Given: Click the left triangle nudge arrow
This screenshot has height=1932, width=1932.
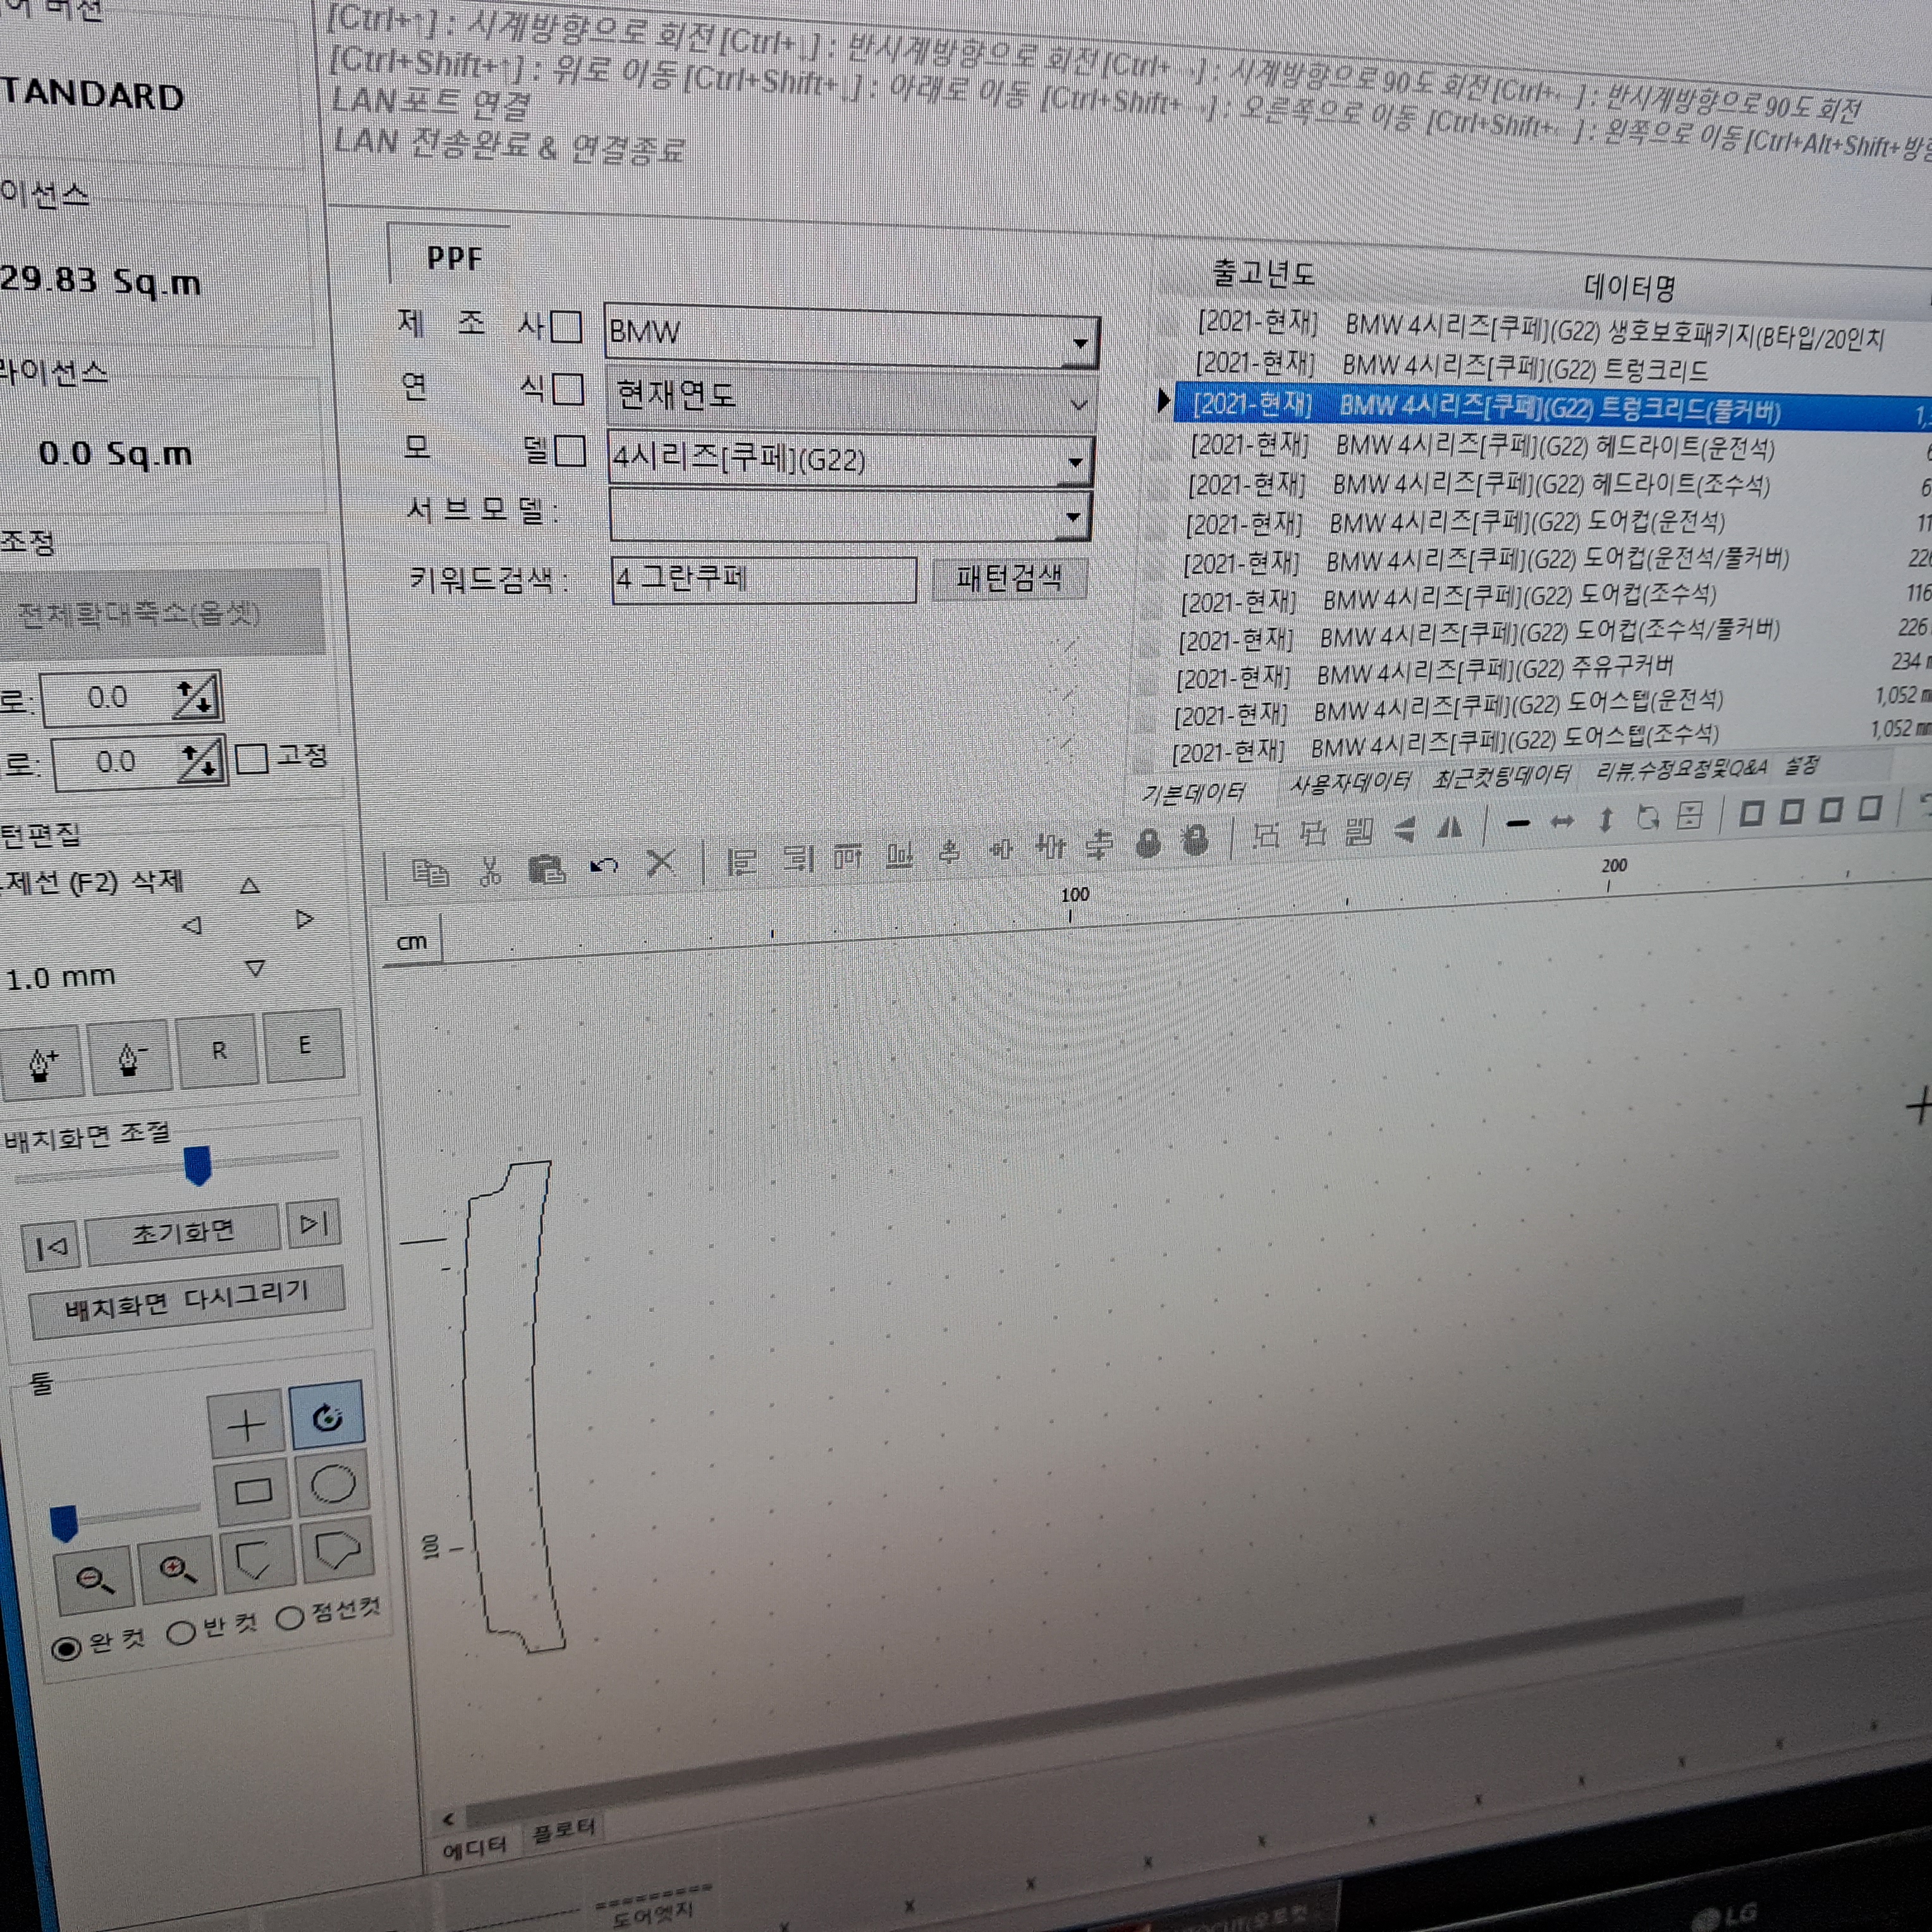Looking at the screenshot, I should 192,926.
